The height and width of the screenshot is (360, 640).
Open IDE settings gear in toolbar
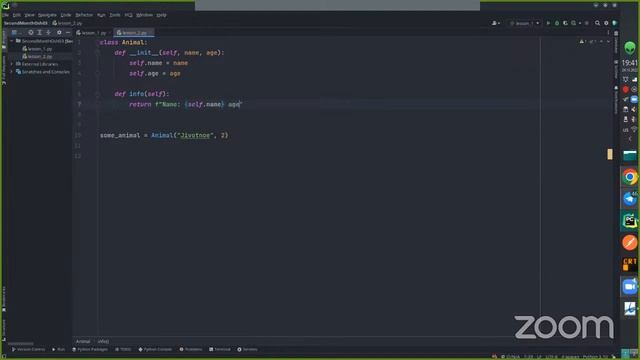pos(606,23)
